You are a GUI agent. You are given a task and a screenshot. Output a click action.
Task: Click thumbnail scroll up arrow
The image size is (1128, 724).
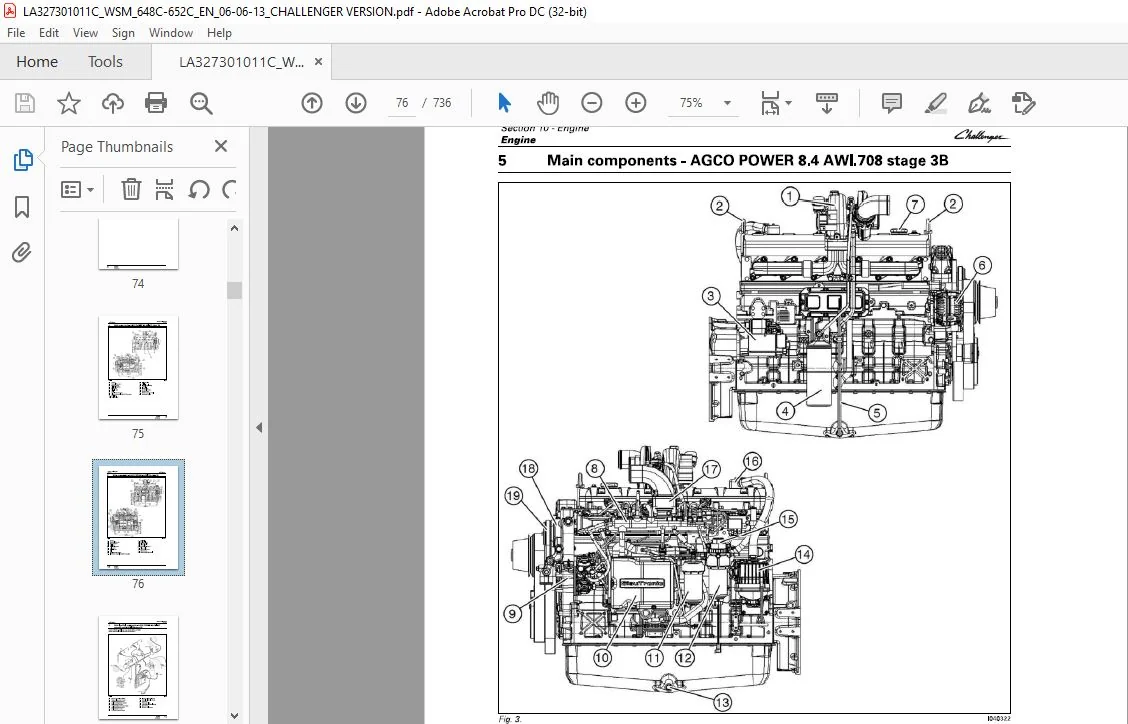234,228
